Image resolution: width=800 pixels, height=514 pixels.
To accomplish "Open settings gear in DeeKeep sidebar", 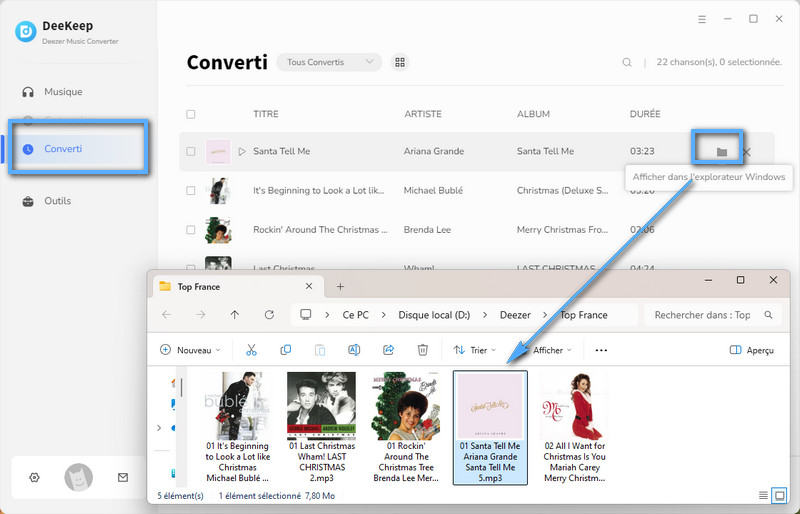I will 34,478.
